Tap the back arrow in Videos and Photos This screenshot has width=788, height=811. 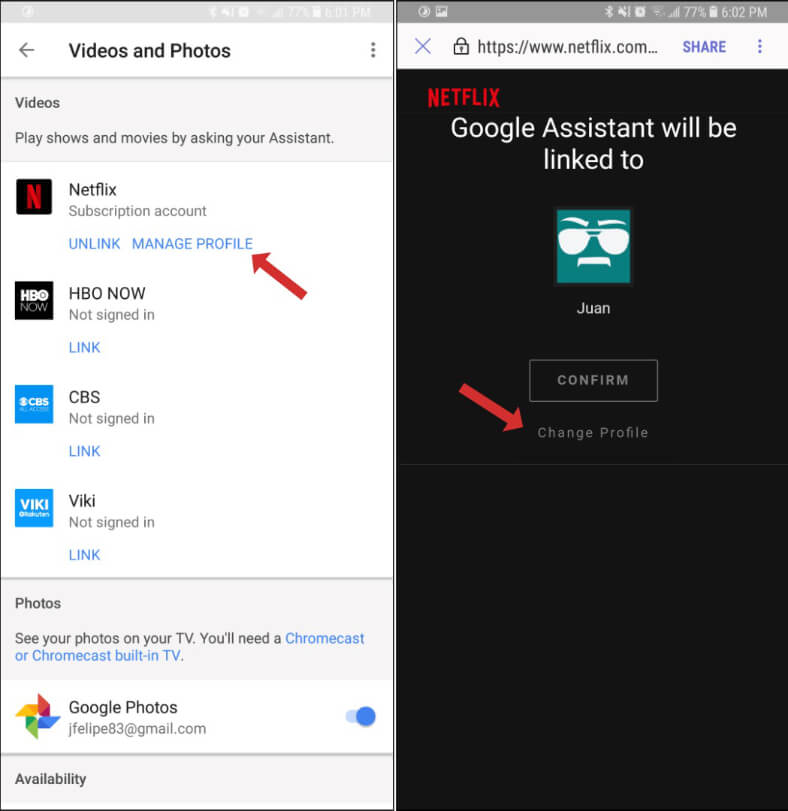[26, 50]
